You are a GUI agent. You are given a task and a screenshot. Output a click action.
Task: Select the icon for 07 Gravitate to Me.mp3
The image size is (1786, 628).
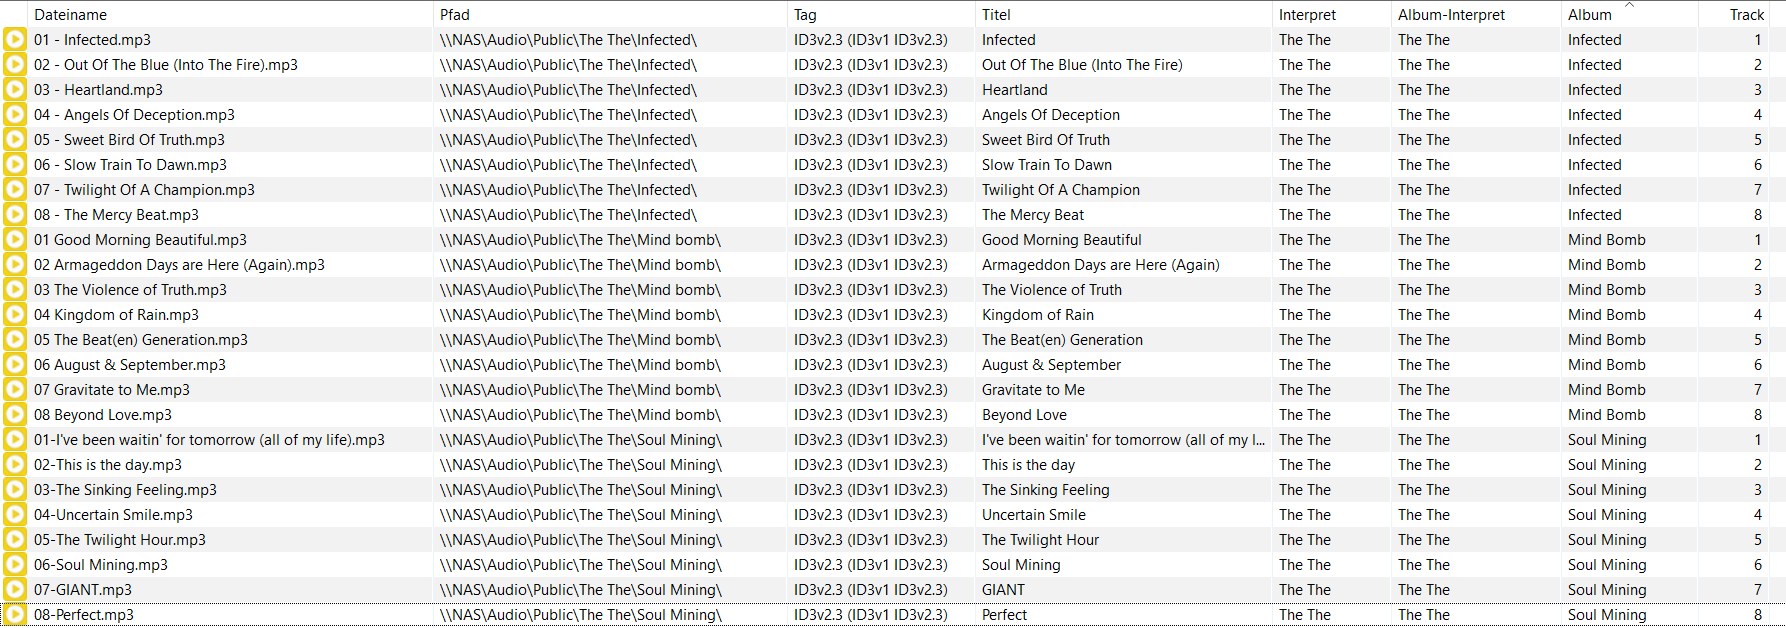point(15,390)
